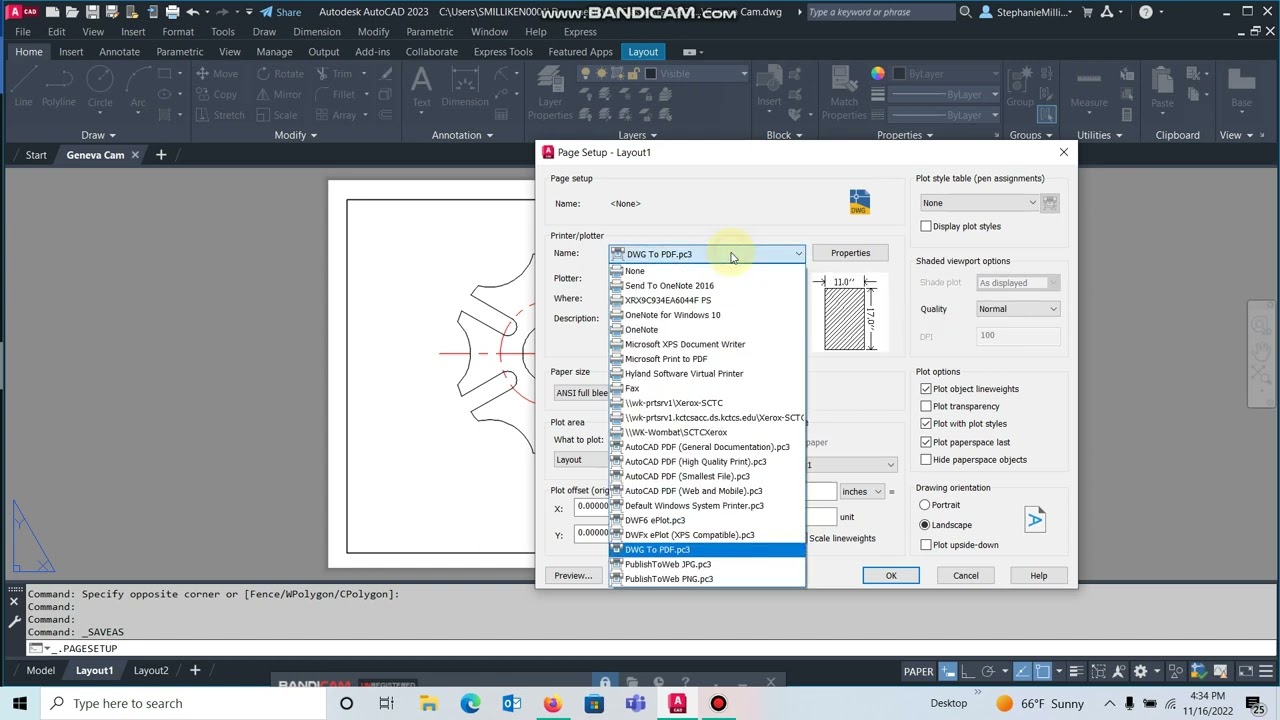Select Portrait drawing orientation
This screenshot has height=720, width=1280.
point(925,505)
